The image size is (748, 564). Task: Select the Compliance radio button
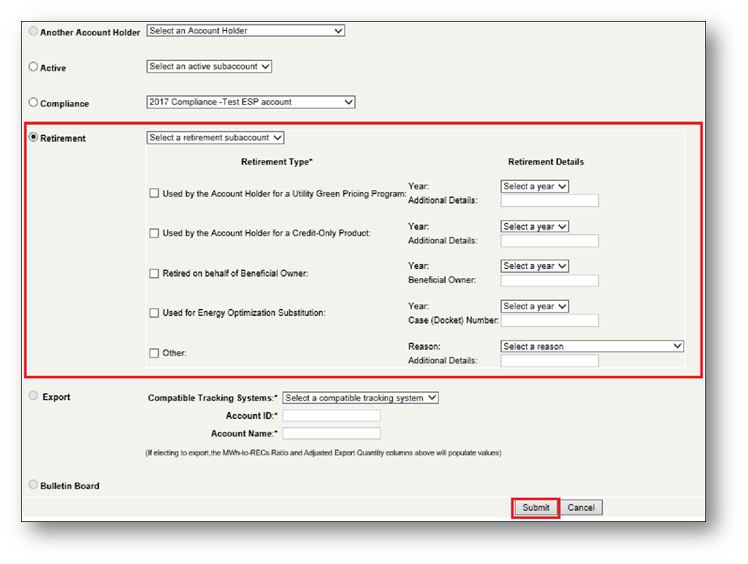(x=34, y=102)
